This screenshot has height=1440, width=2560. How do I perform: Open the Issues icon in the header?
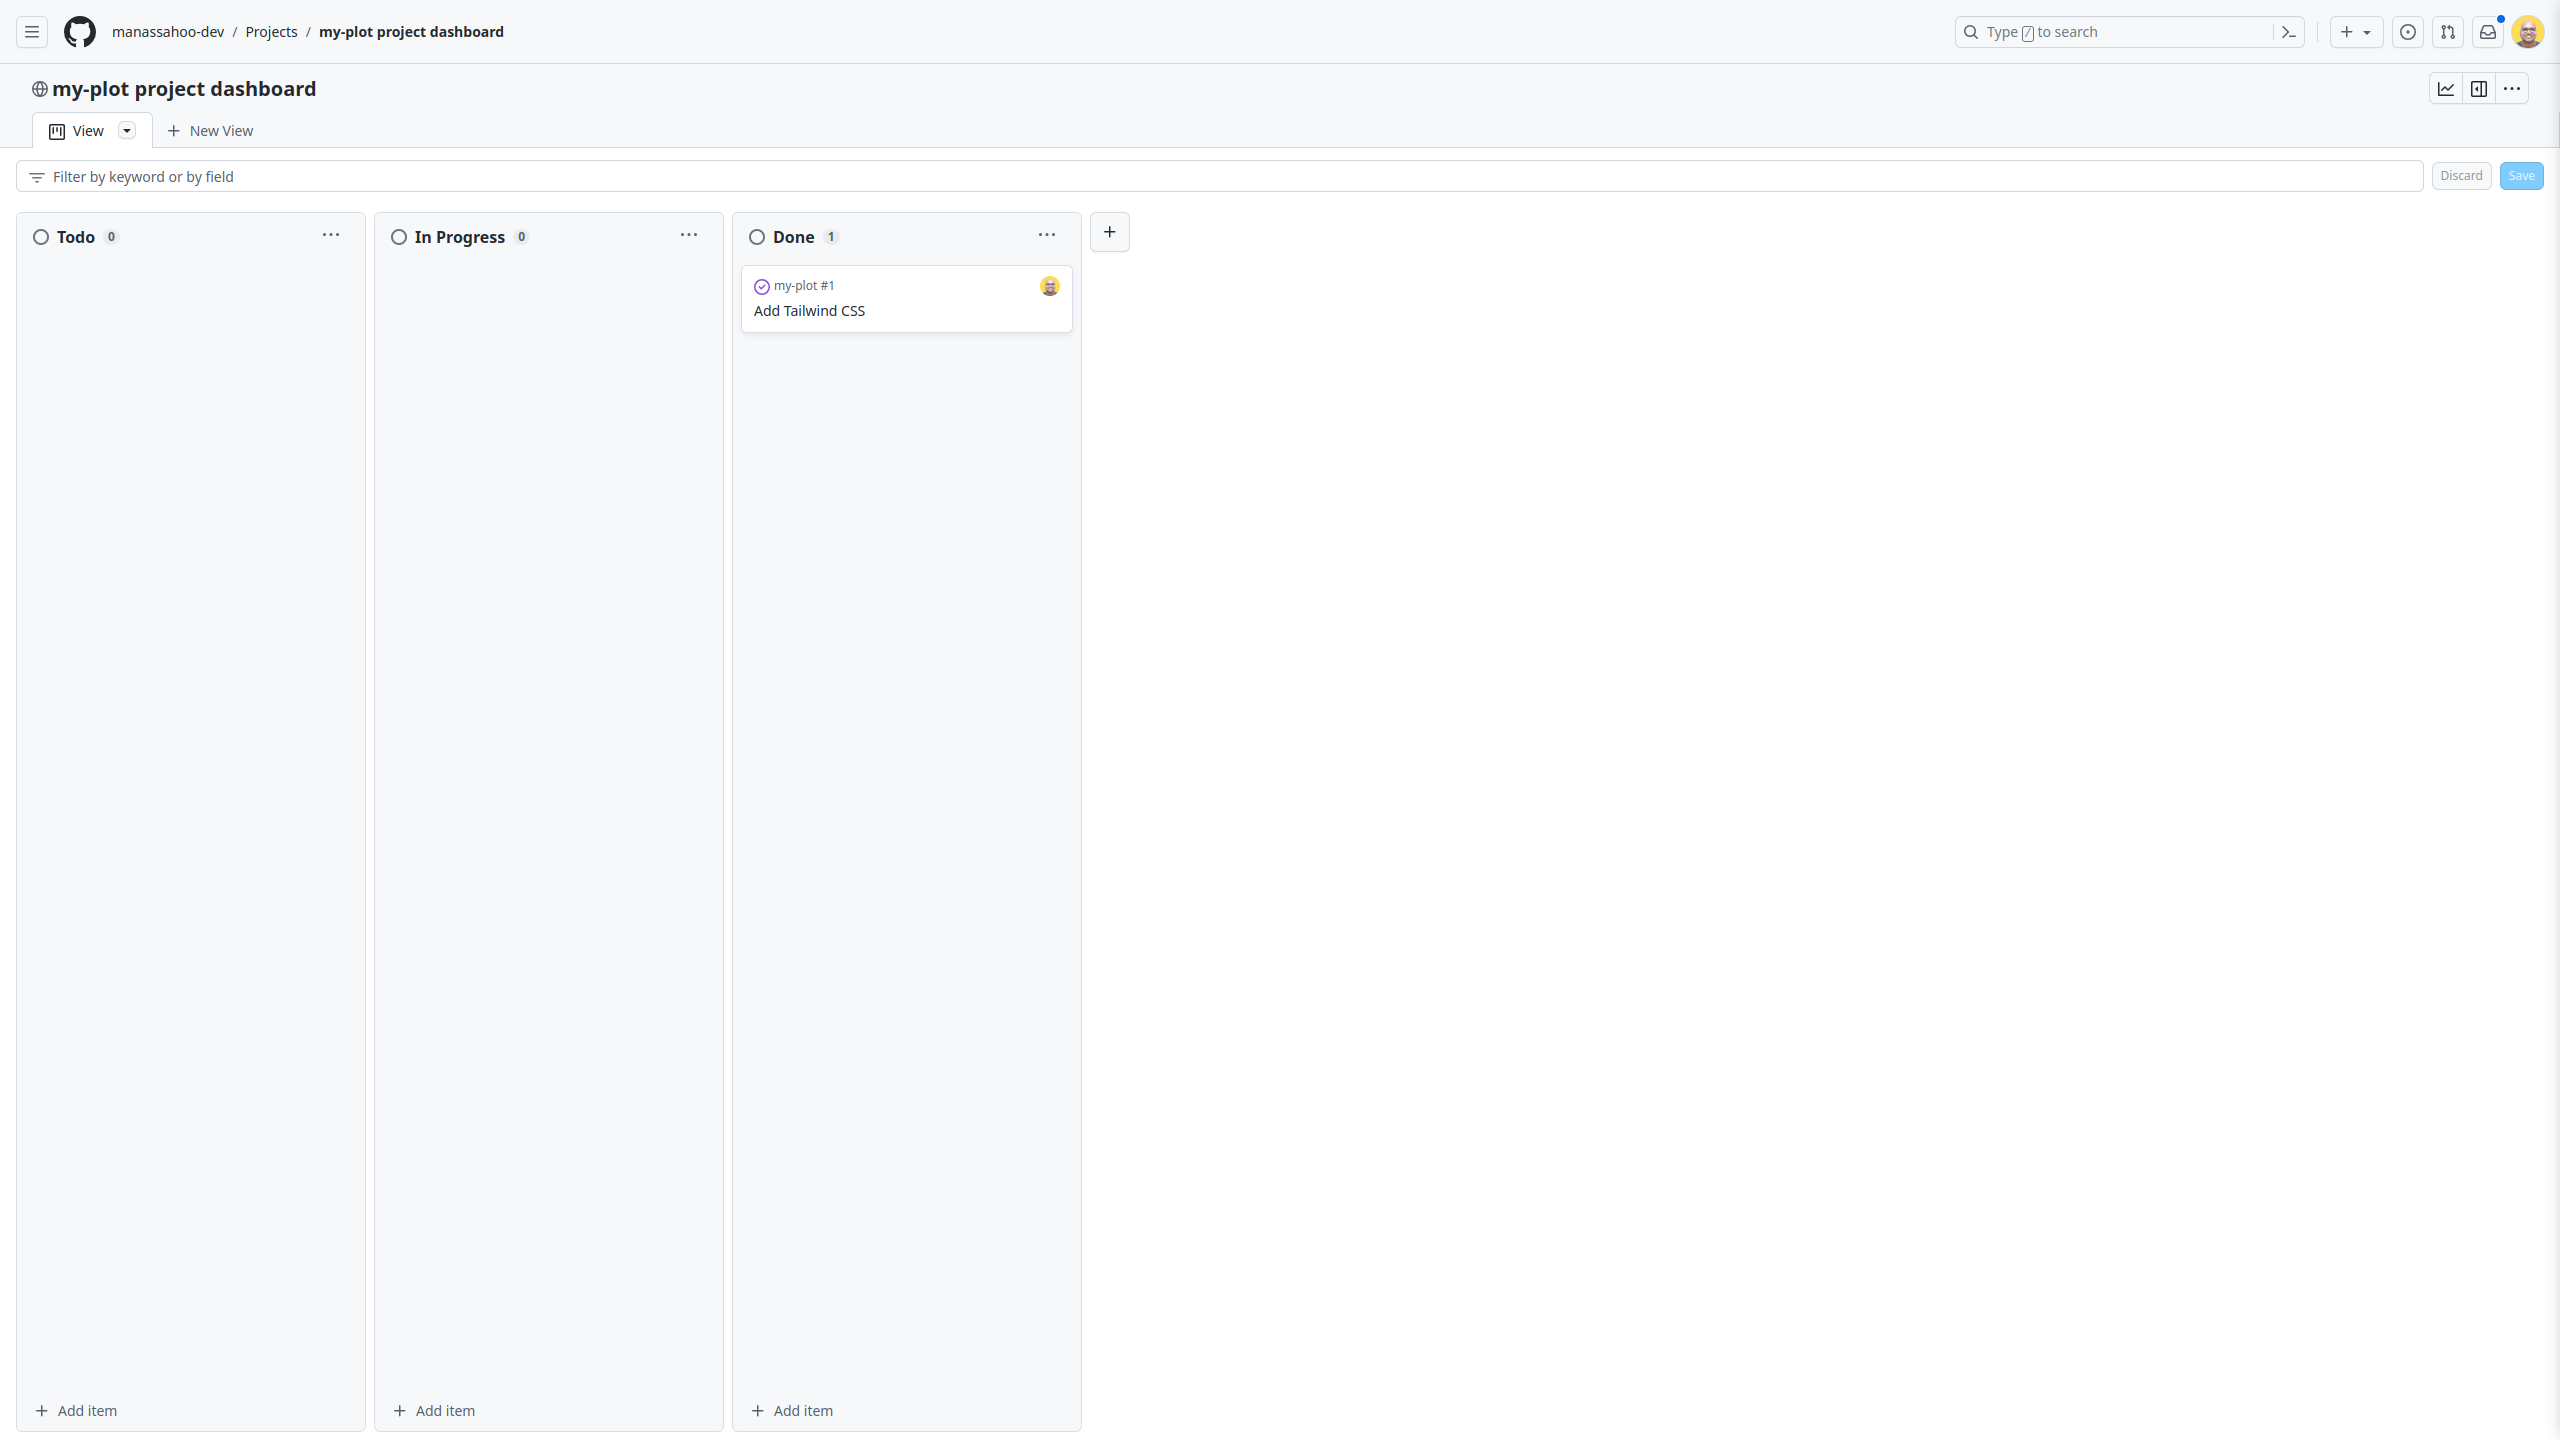point(2408,31)
